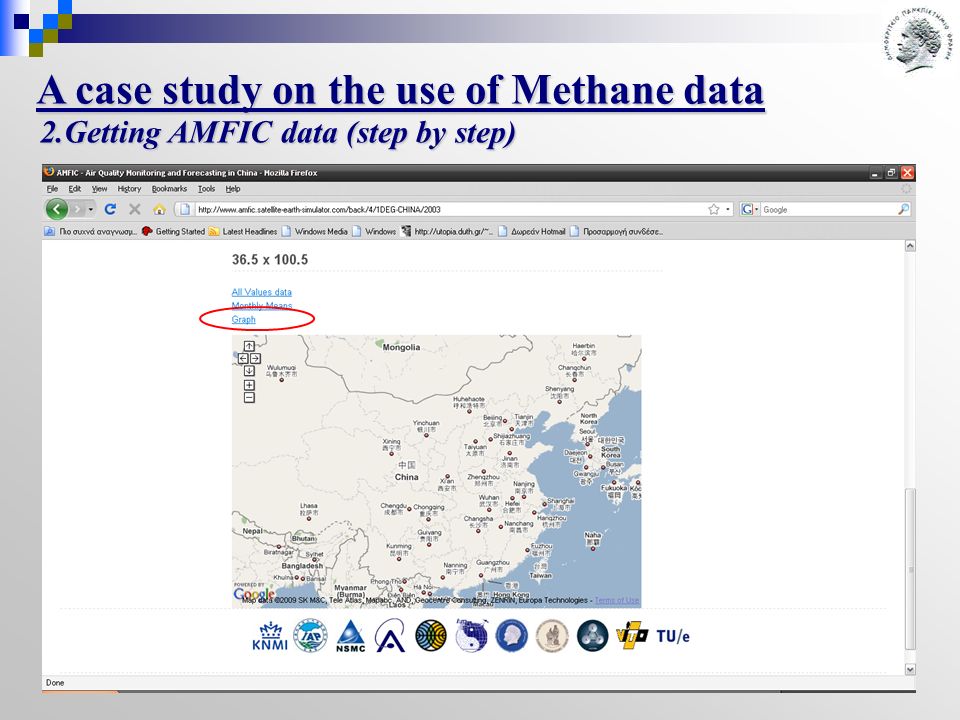
Task: Click the Done status bar text
Action: pos(55,683)
